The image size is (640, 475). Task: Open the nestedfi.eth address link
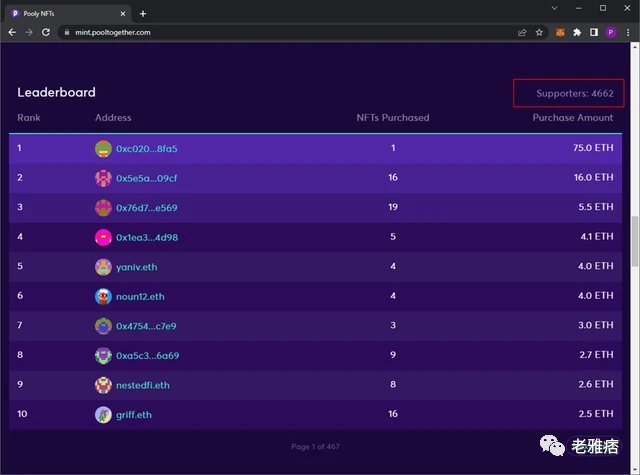142,385
